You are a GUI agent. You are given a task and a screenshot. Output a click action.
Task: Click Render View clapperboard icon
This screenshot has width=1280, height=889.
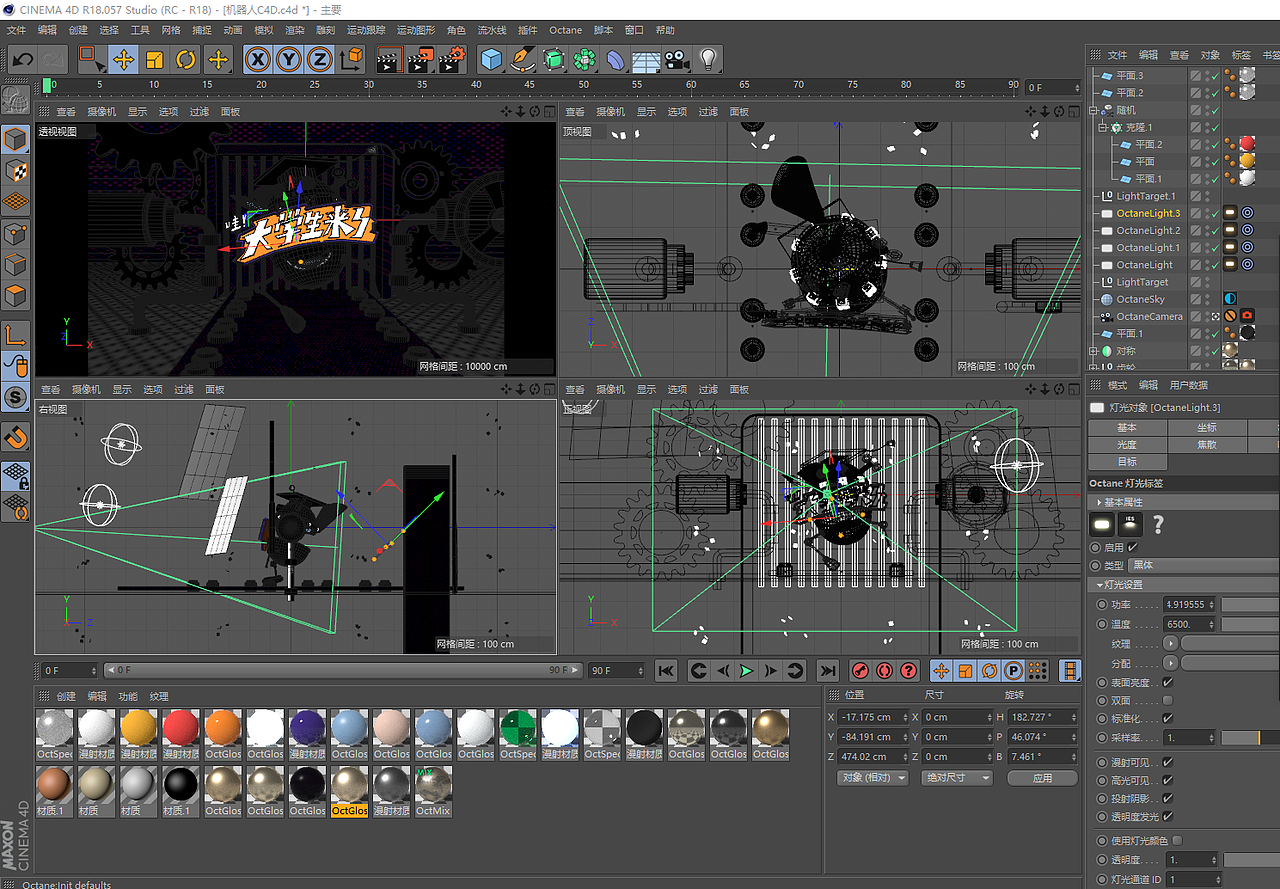(389, 60)
